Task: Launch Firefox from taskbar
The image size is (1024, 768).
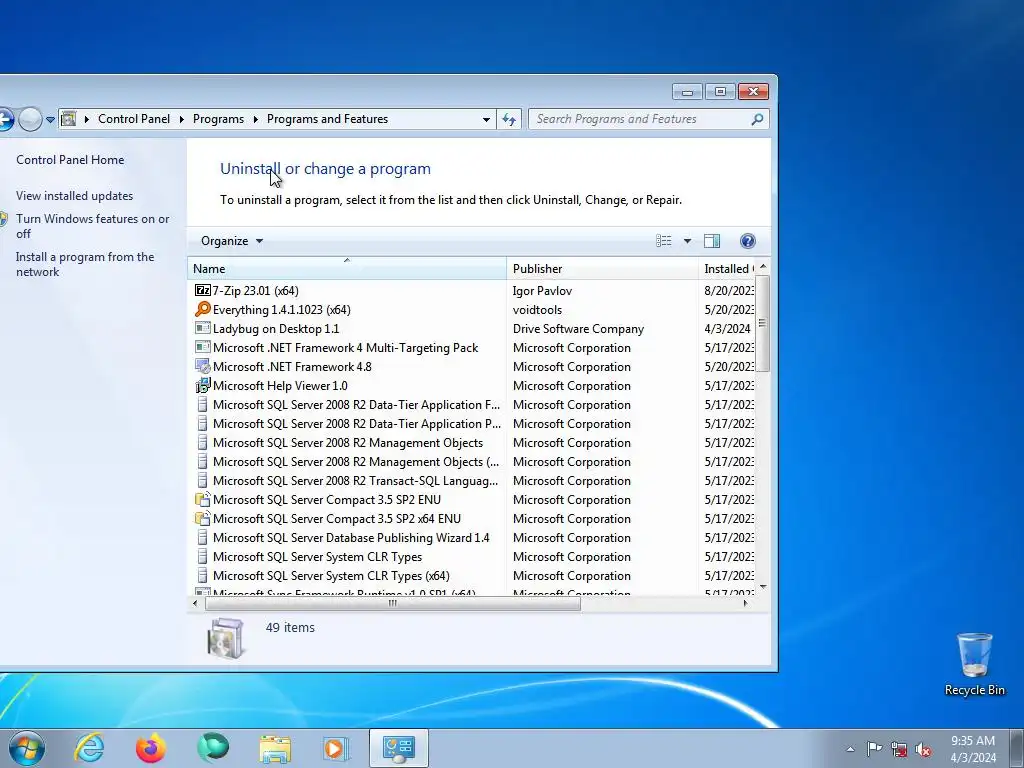Action: click(150, 748)
